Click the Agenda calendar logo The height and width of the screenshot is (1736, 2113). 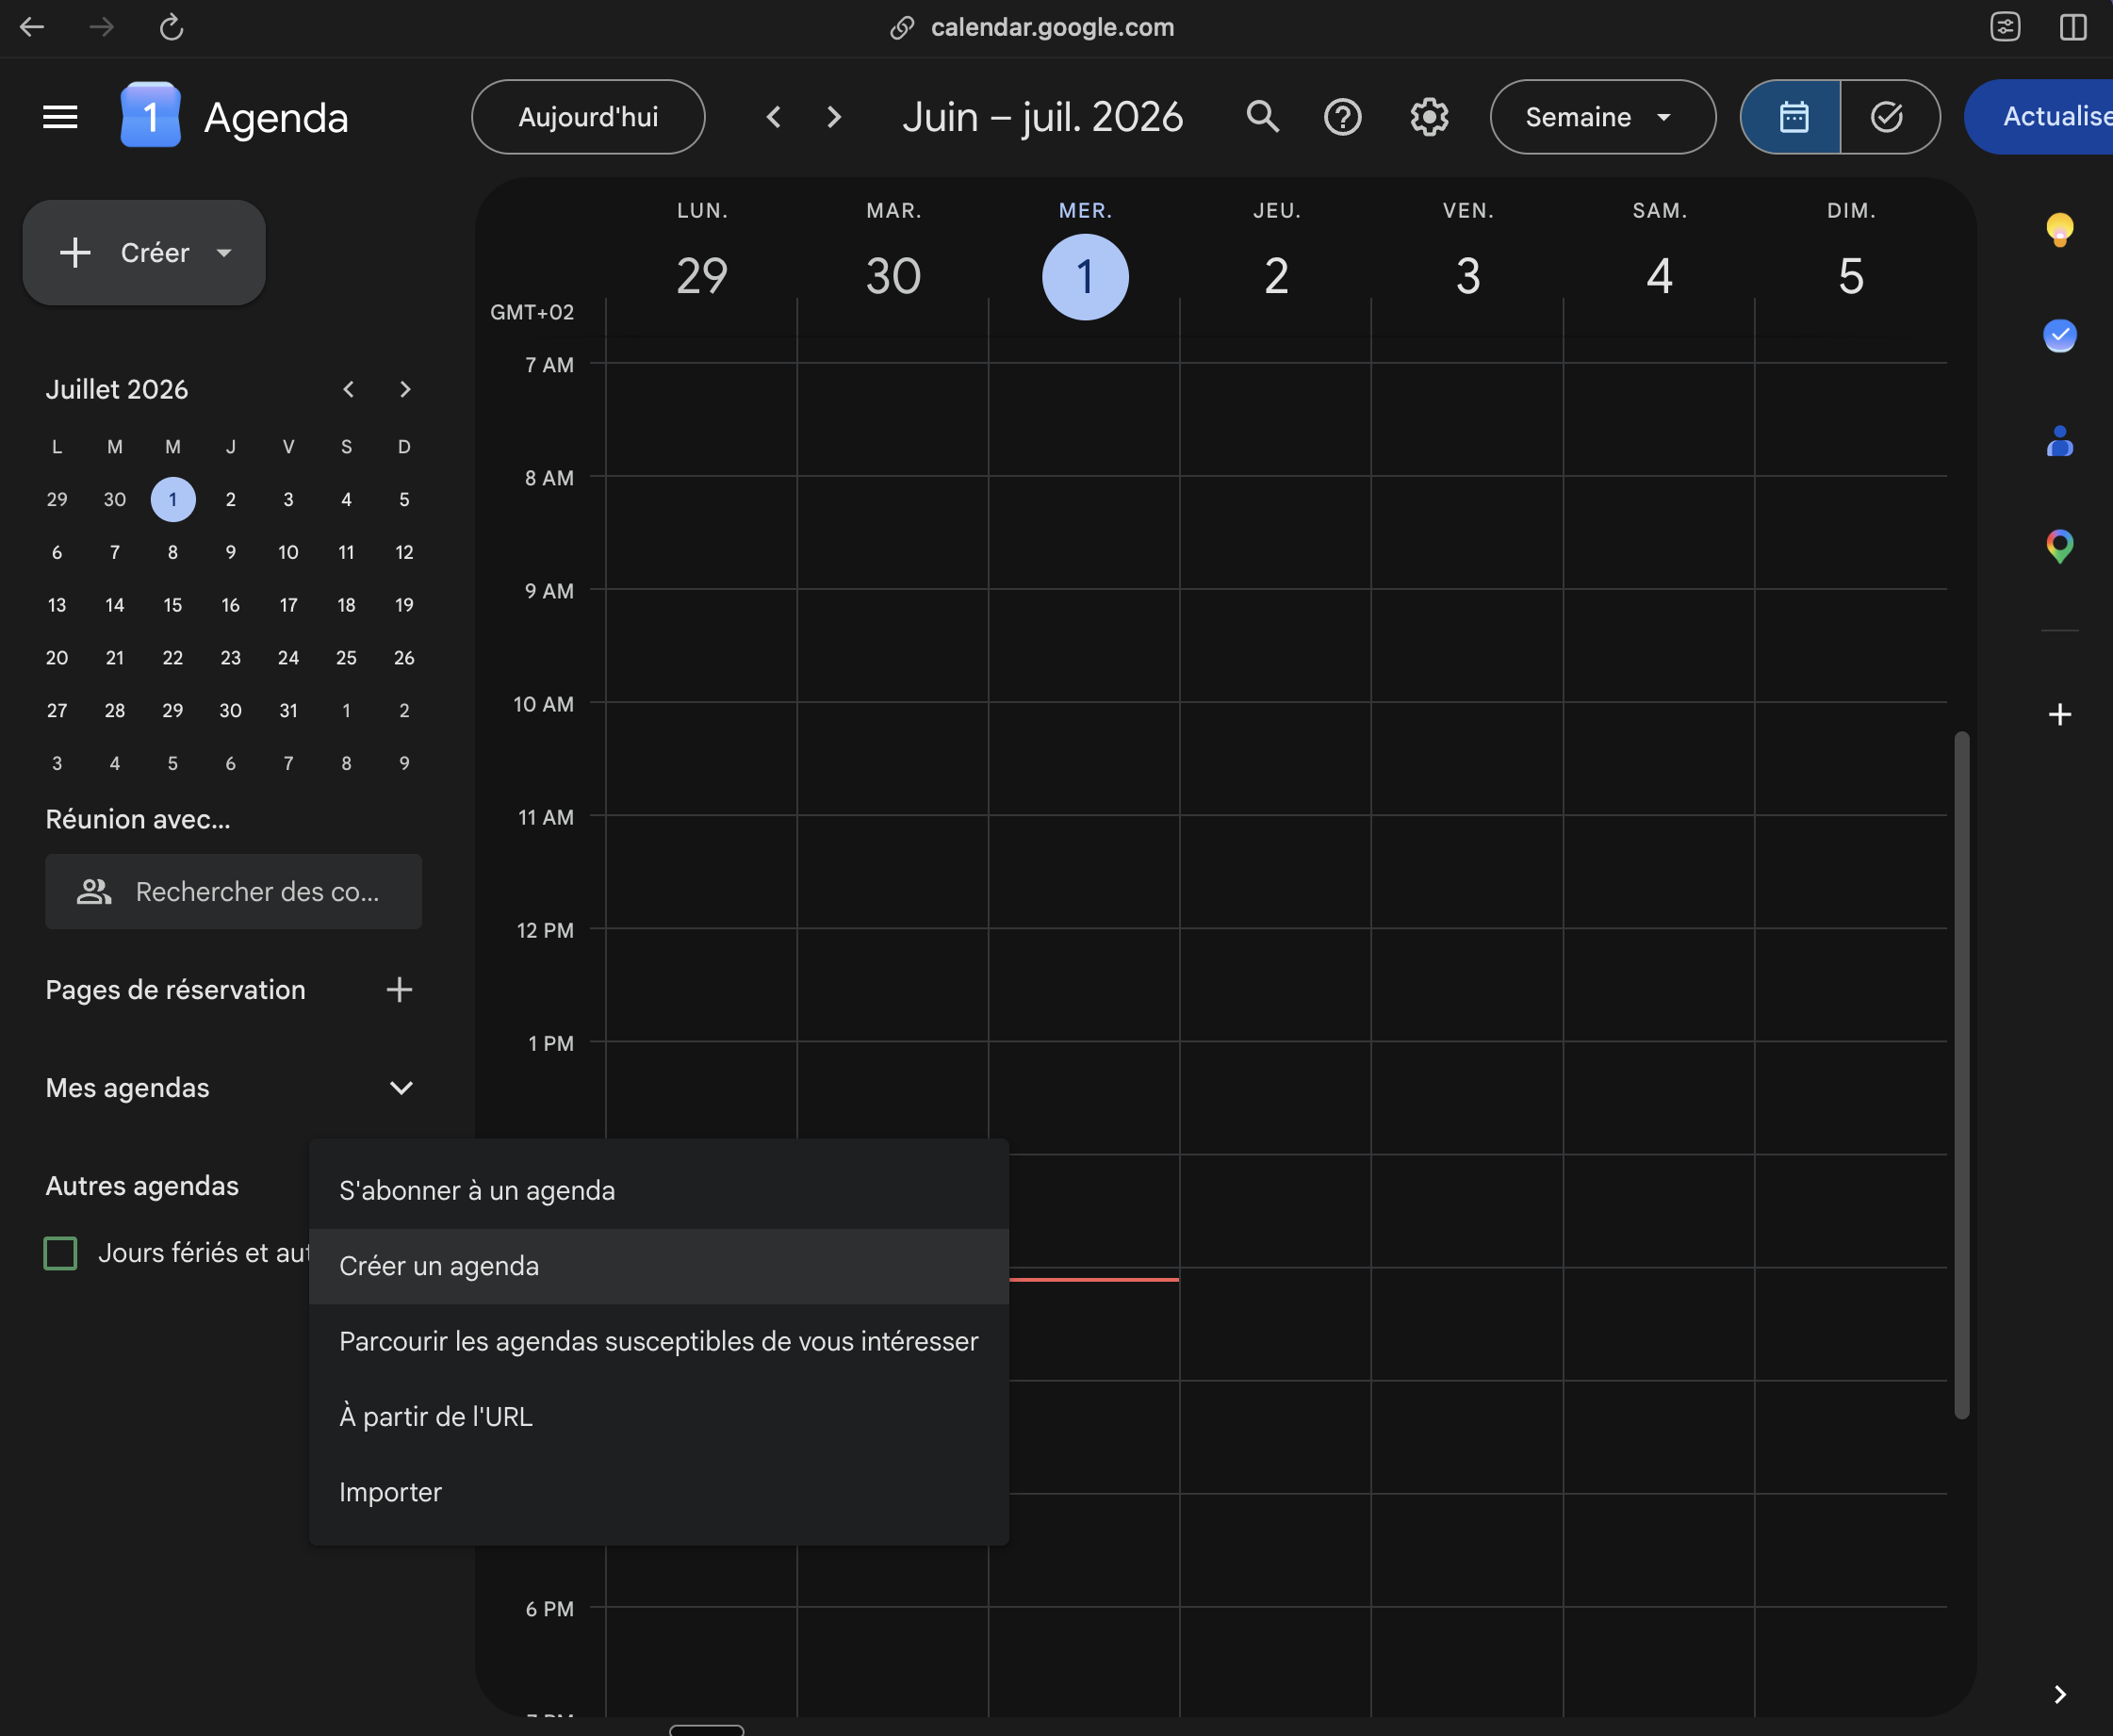pyautogui.click(x=150, y=116)
